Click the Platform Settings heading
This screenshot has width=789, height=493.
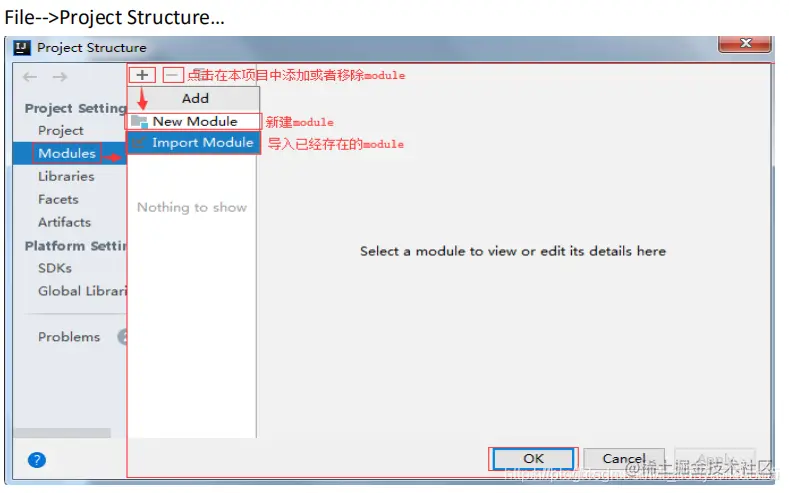pyautogui.click(x=75, y=246)
